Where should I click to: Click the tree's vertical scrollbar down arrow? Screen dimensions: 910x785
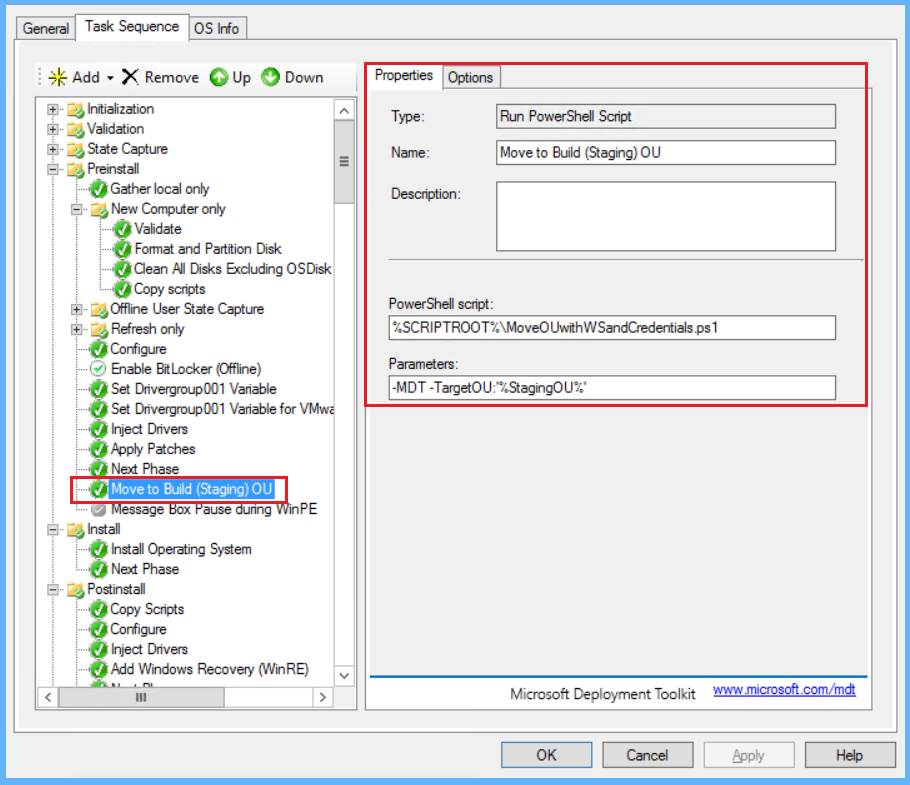344,677
